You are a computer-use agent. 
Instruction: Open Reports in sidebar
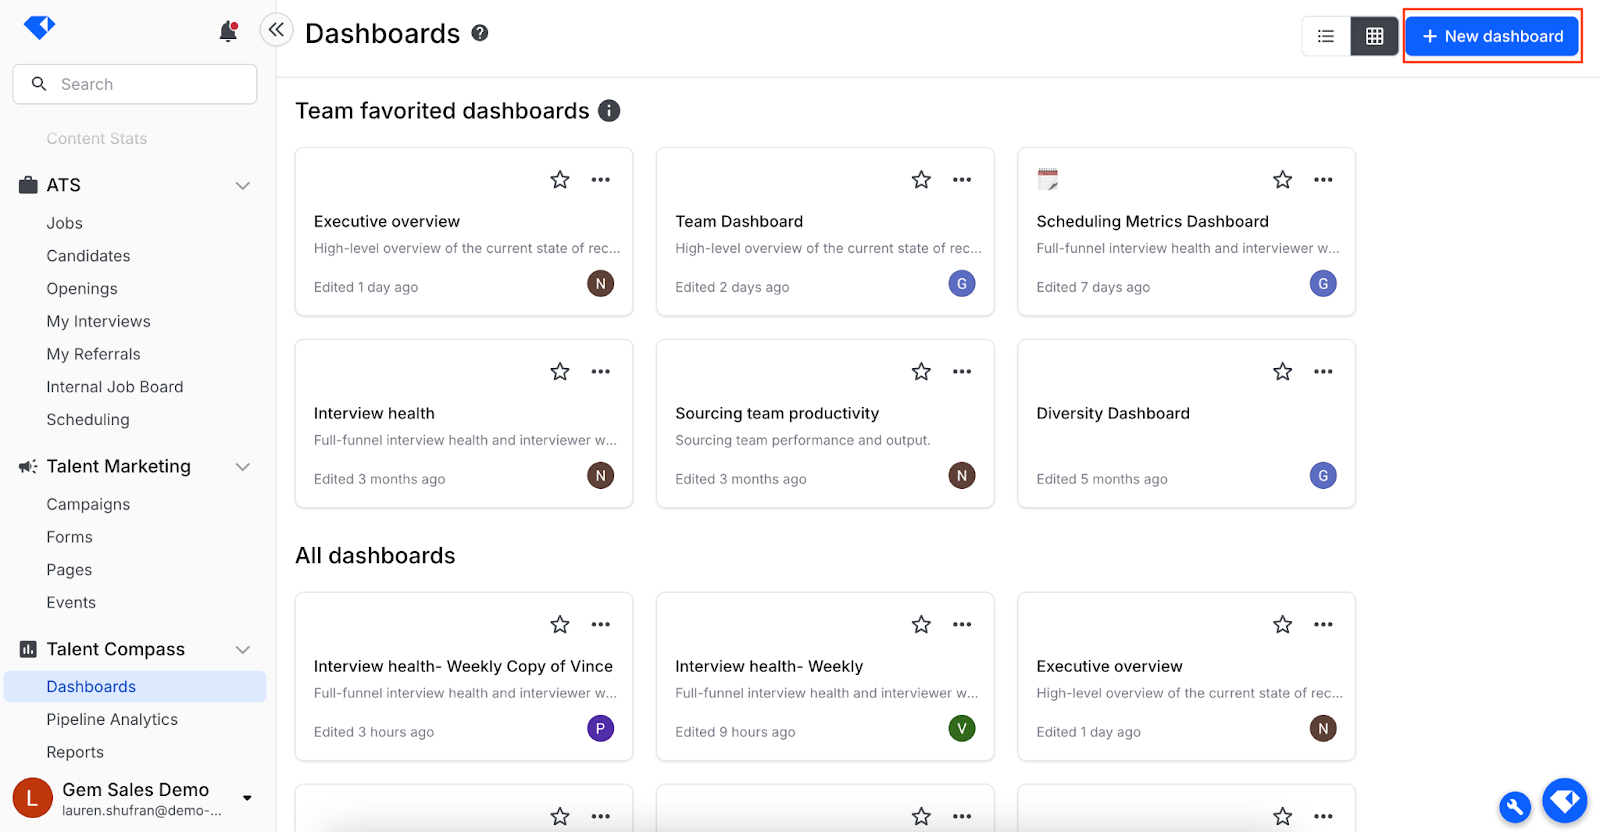(x=75, y=752)
